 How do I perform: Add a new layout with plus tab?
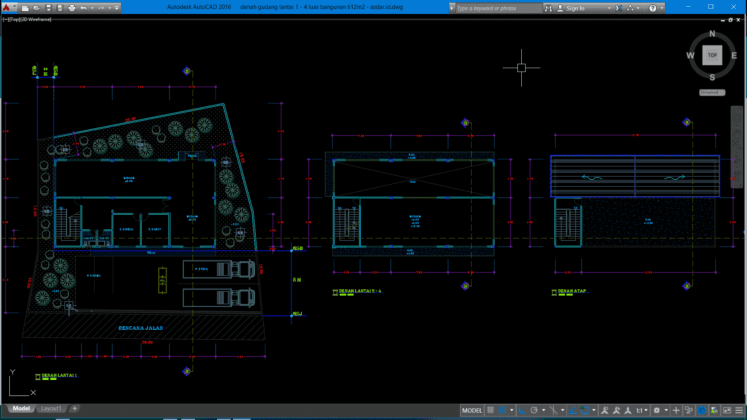74,409
